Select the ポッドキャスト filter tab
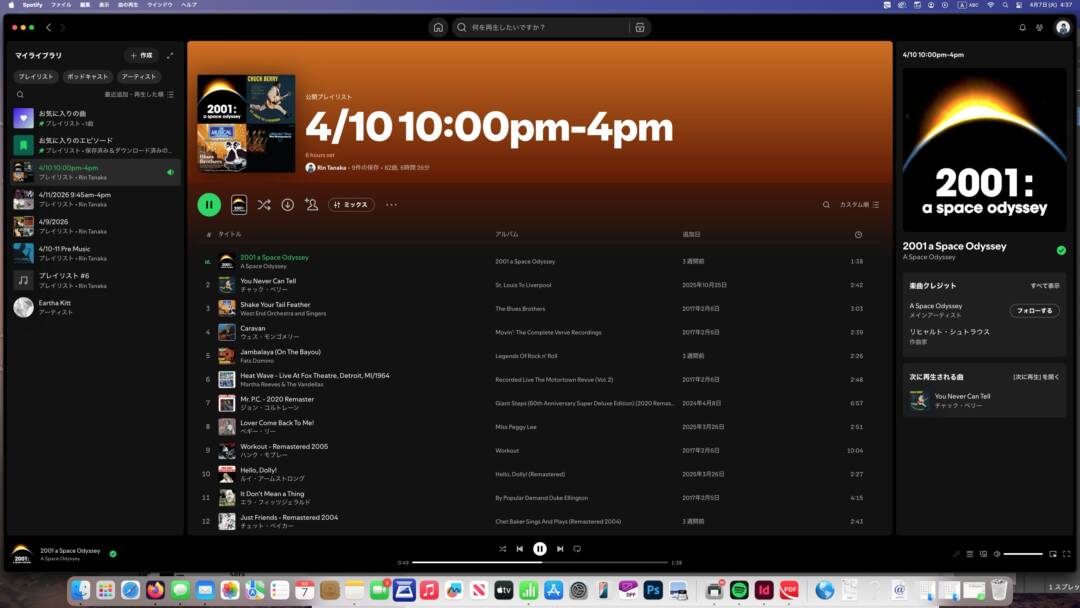The image size is (1080, 608). tap(87, 76)
